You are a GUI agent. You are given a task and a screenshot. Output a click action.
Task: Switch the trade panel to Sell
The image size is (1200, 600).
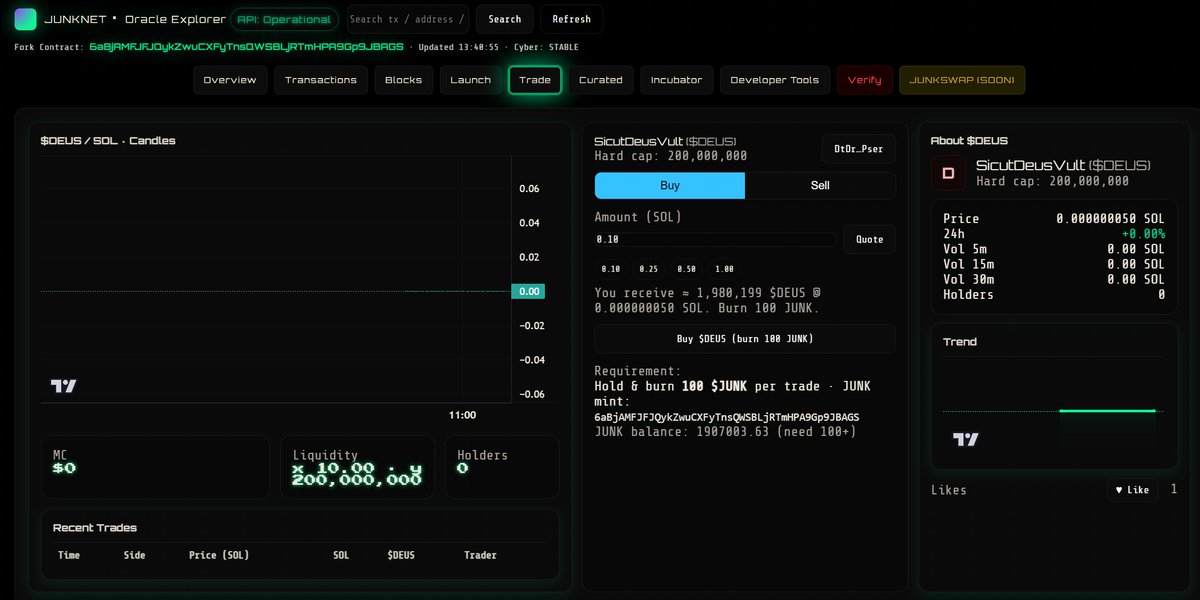[820, 185]
